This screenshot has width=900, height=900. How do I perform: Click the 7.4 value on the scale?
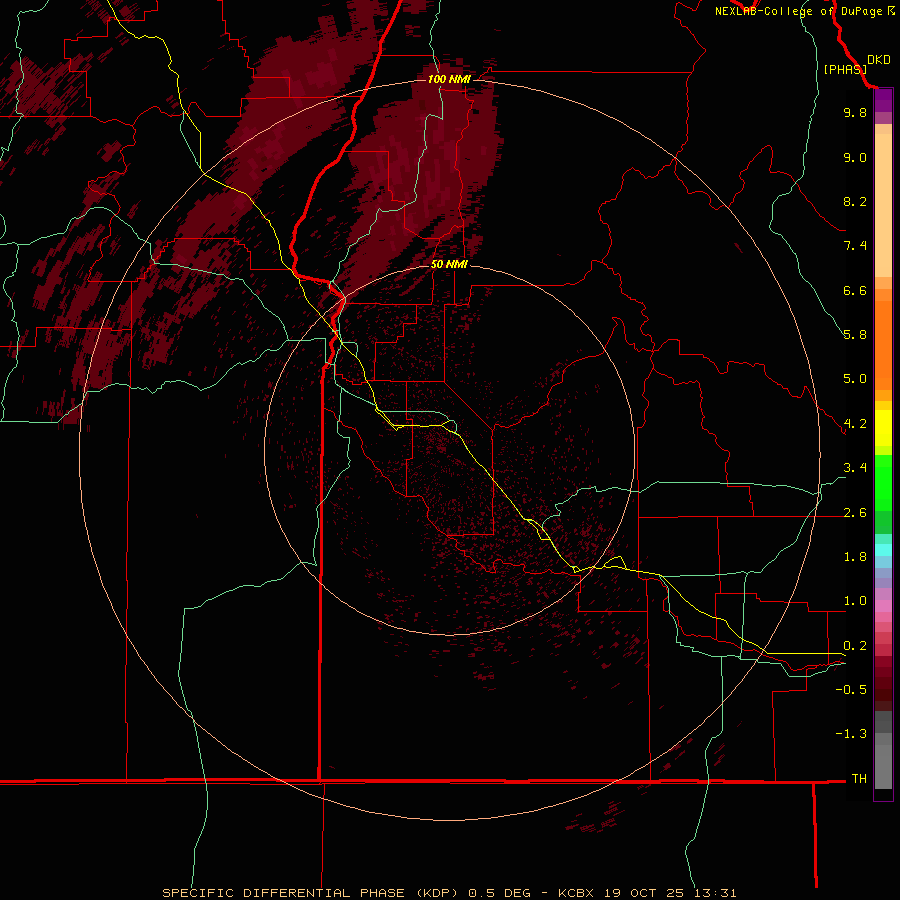(x=855, y=246)
